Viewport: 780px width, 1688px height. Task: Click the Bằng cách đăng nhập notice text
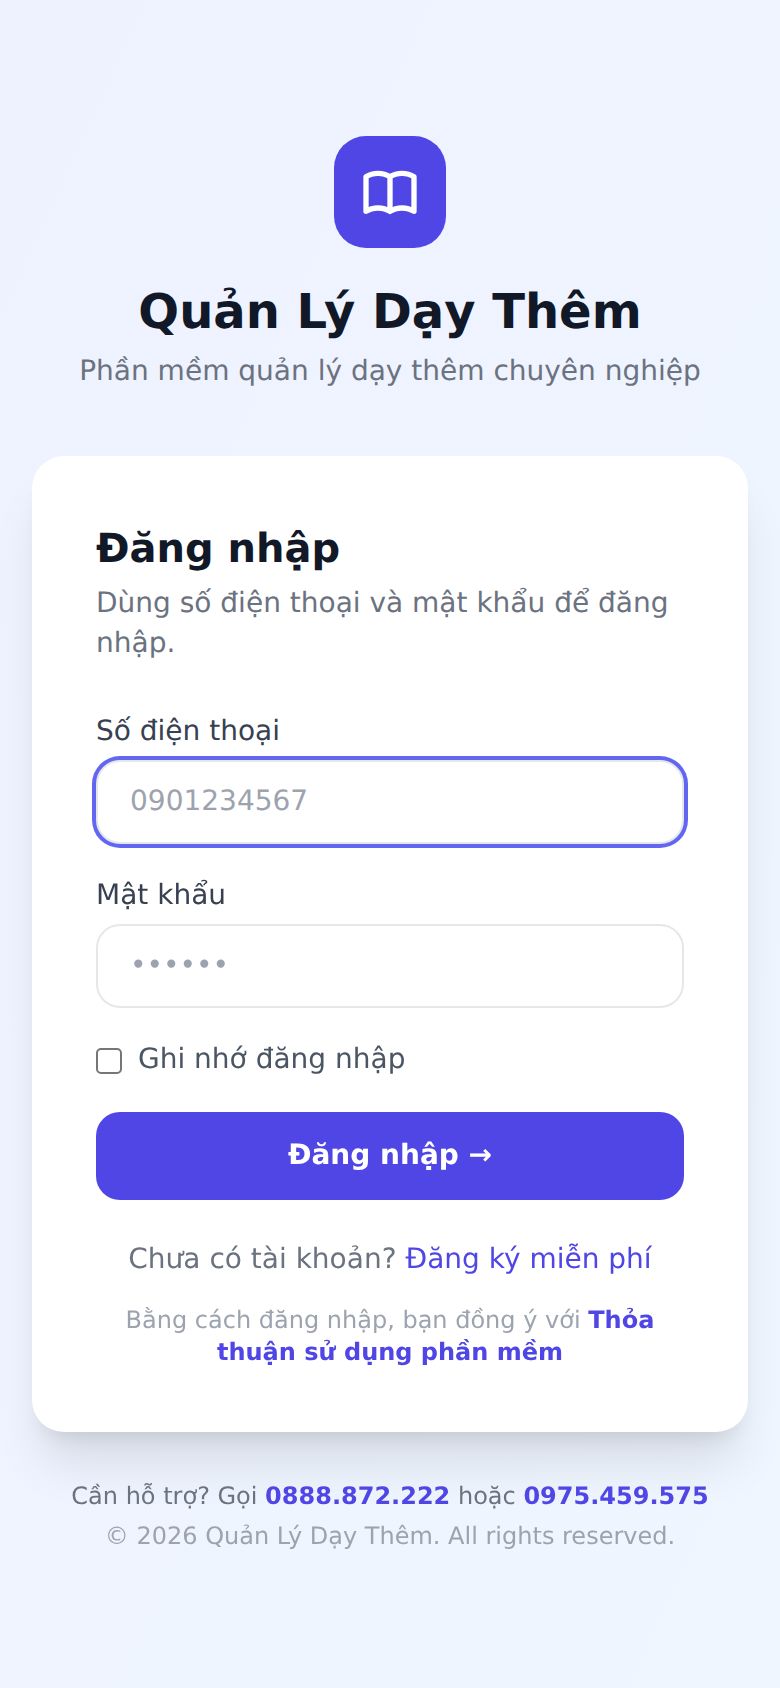tap(353, 1320)
